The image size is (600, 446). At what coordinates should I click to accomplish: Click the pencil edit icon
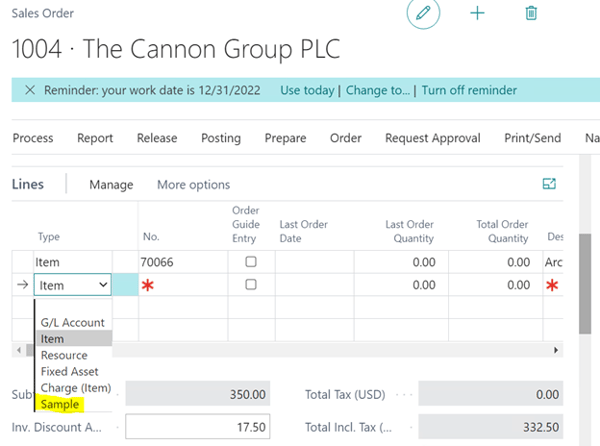423,13
